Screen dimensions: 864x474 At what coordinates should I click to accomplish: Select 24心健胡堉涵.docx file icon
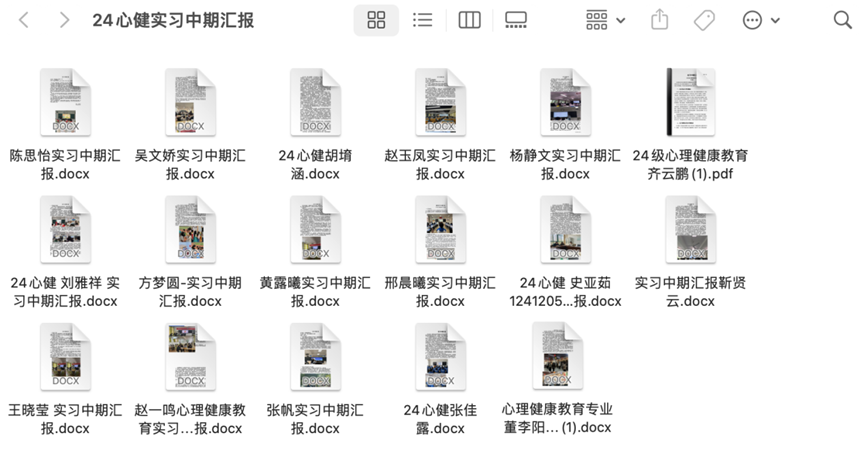[316, 102]
